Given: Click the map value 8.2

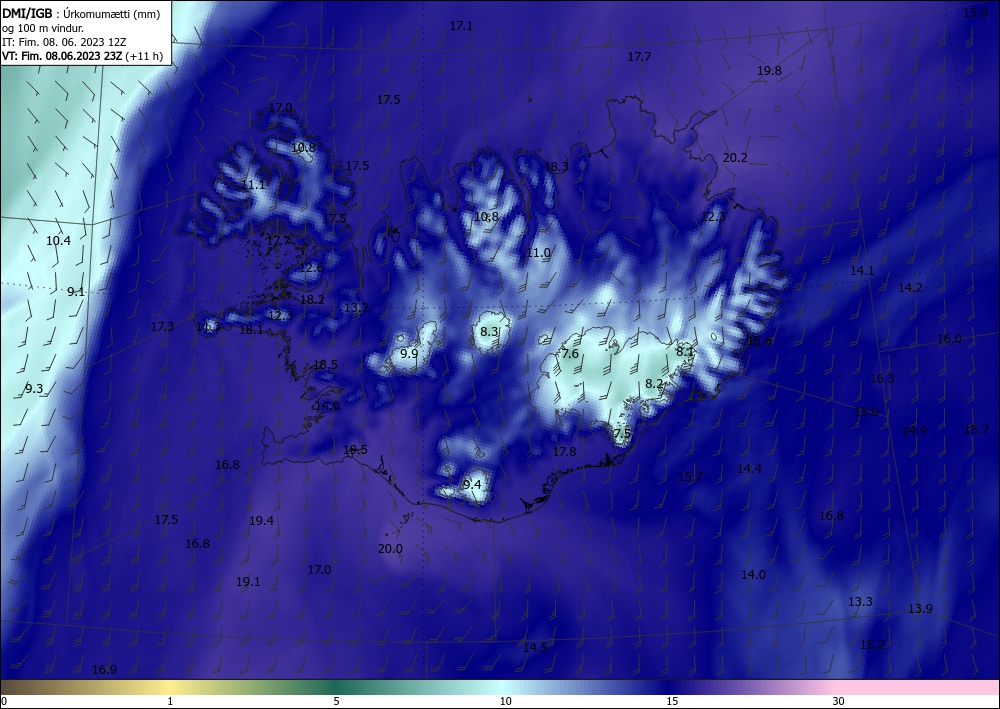Looking at the screenshot, I should (x=654, y=384).
